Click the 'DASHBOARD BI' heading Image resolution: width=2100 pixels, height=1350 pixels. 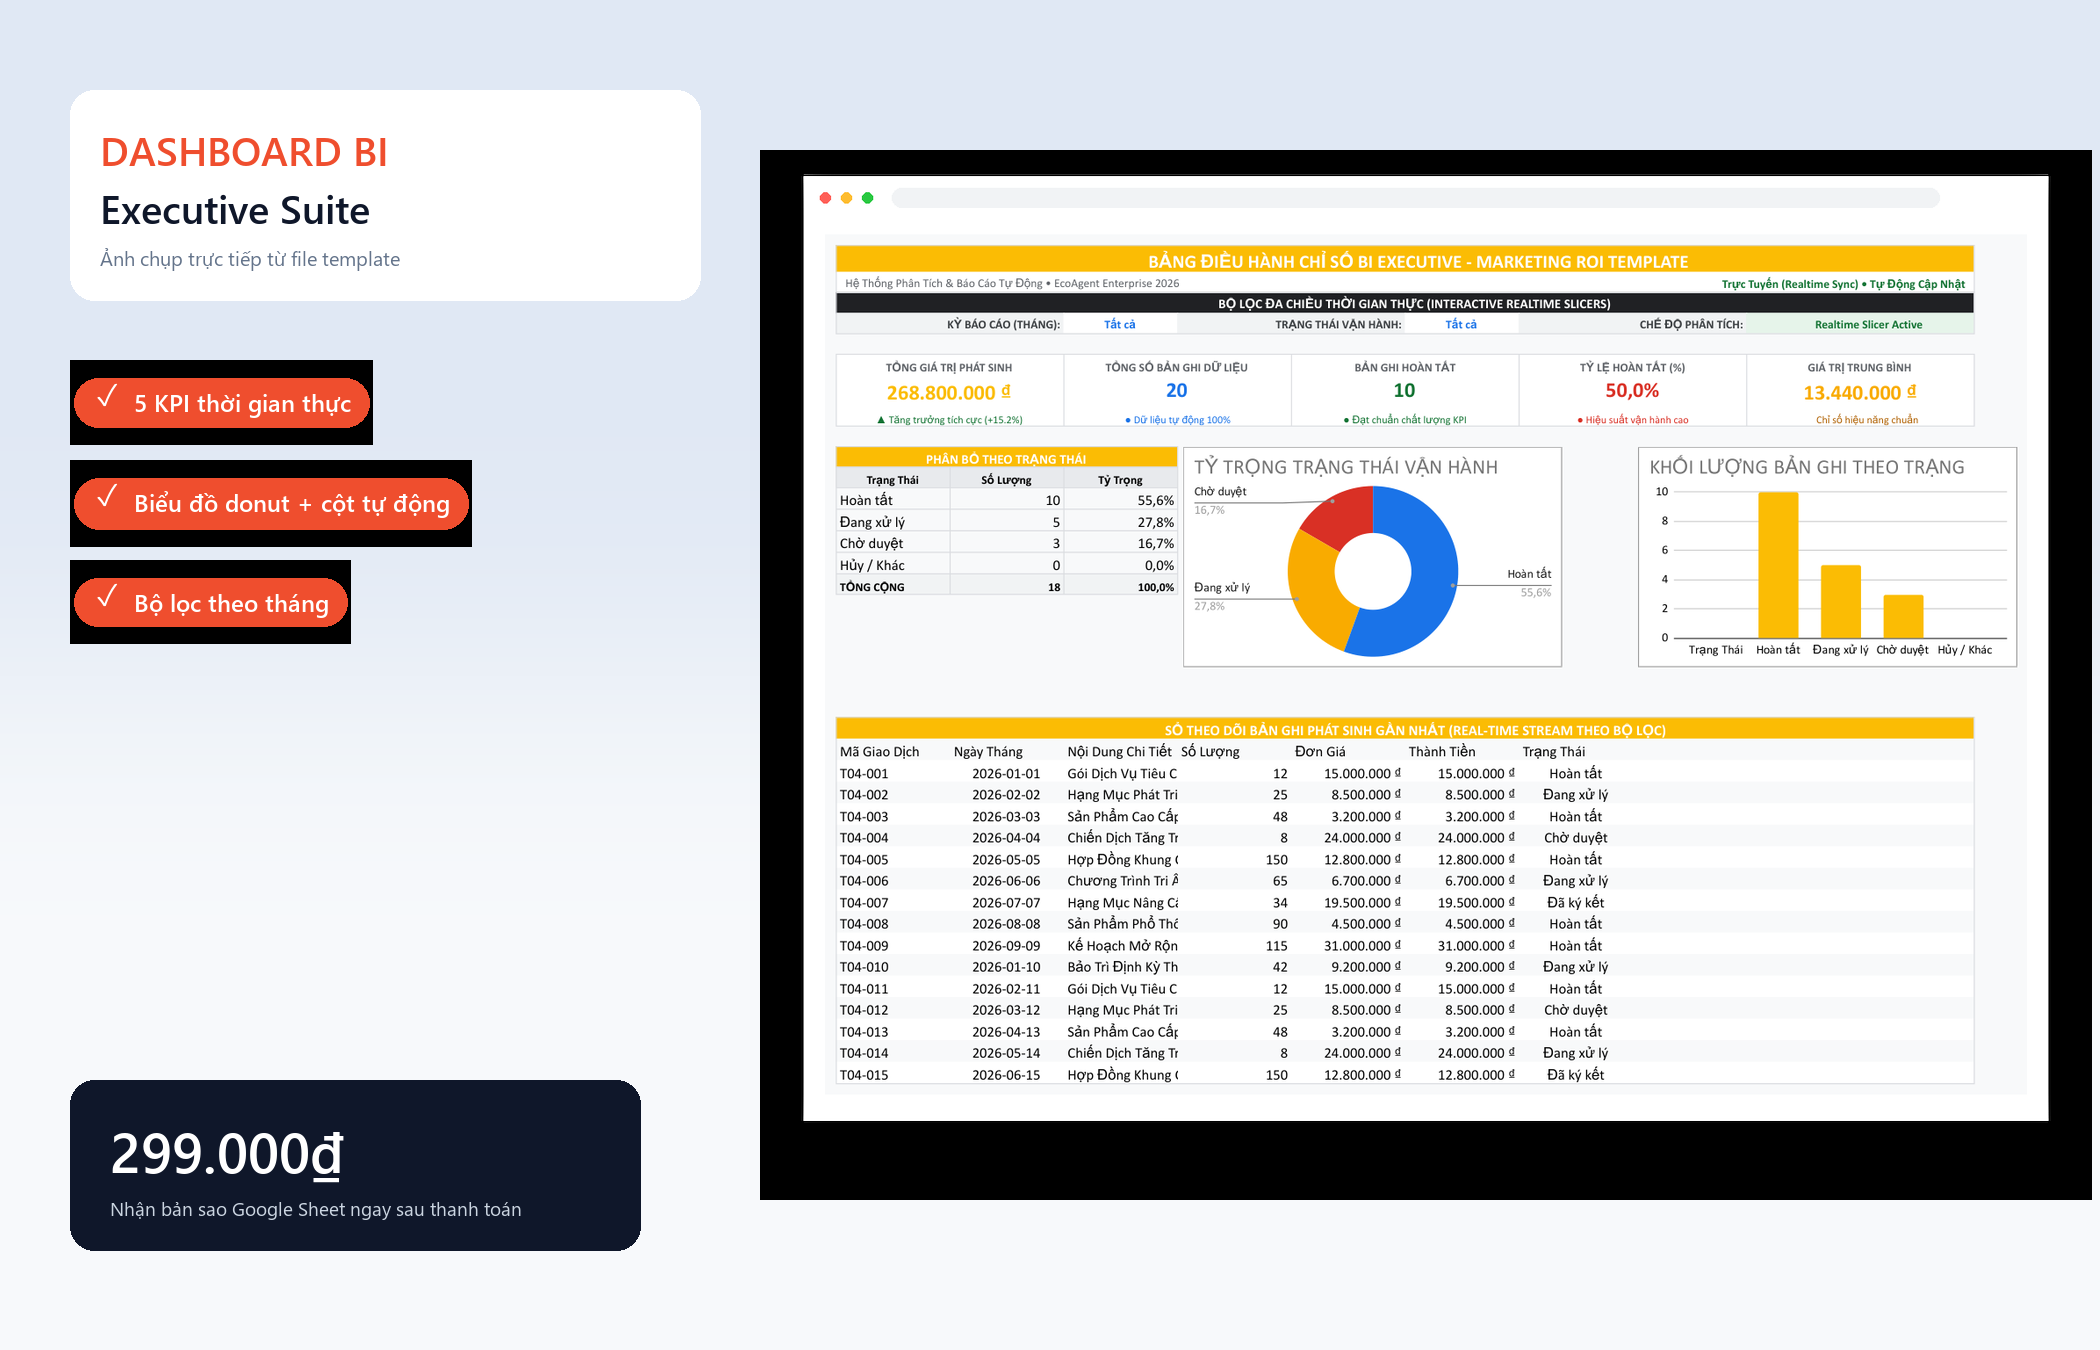click(x=244, y=152)
